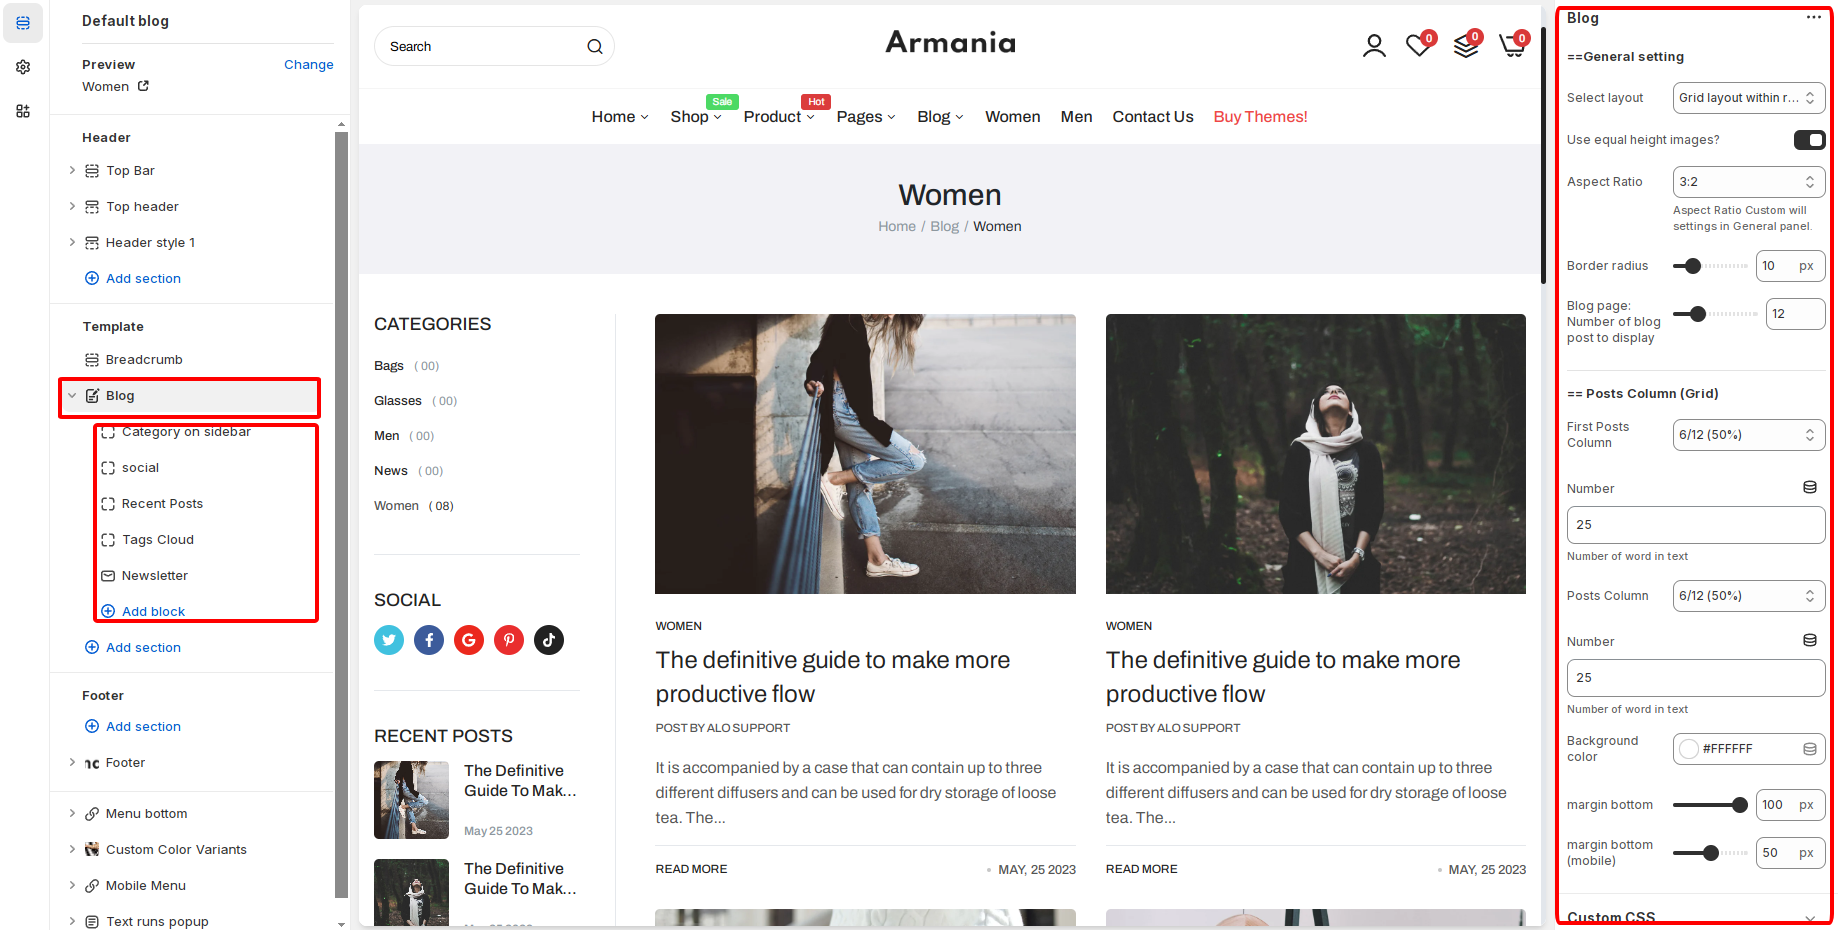
Task: Open the Blog panel more options menu
Action: pyautogui.click(x=1814, y=18)
